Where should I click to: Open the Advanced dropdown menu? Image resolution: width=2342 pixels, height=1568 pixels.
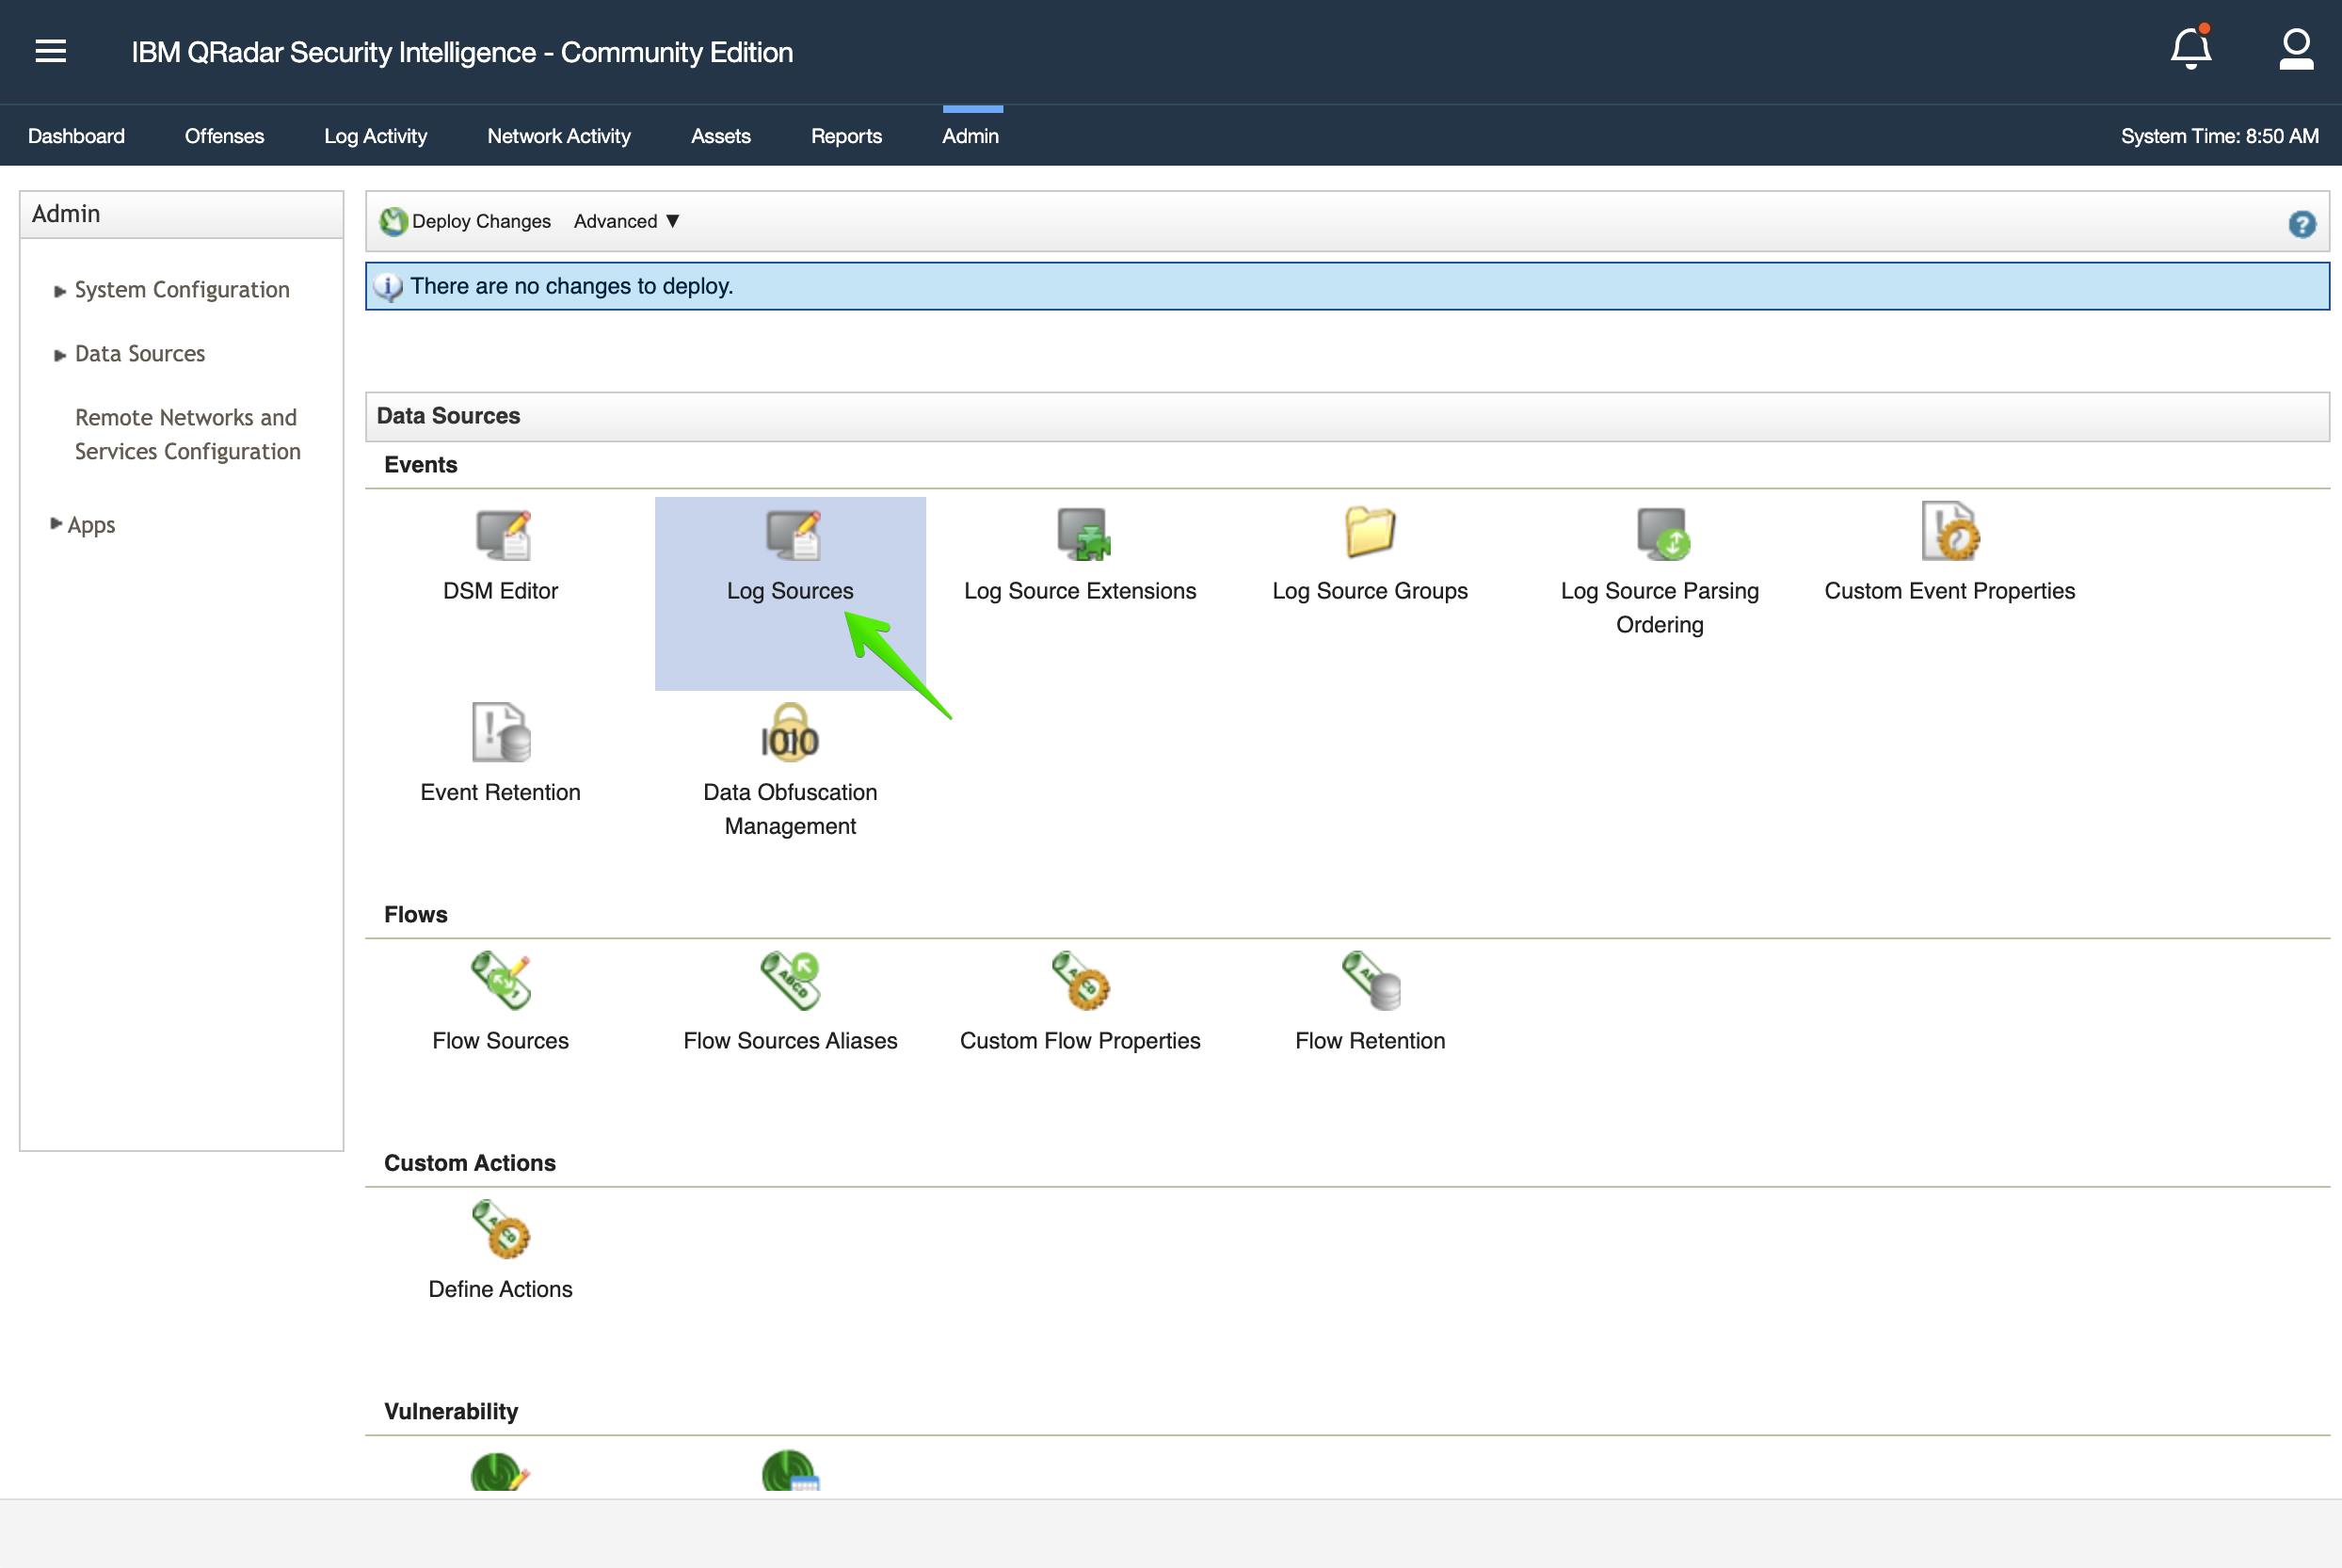(x=626, y=221)
